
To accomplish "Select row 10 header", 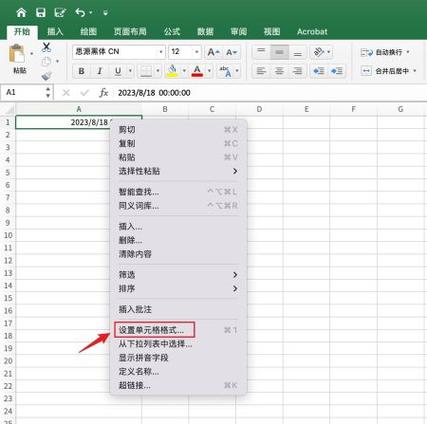I will tap(8, 235).
